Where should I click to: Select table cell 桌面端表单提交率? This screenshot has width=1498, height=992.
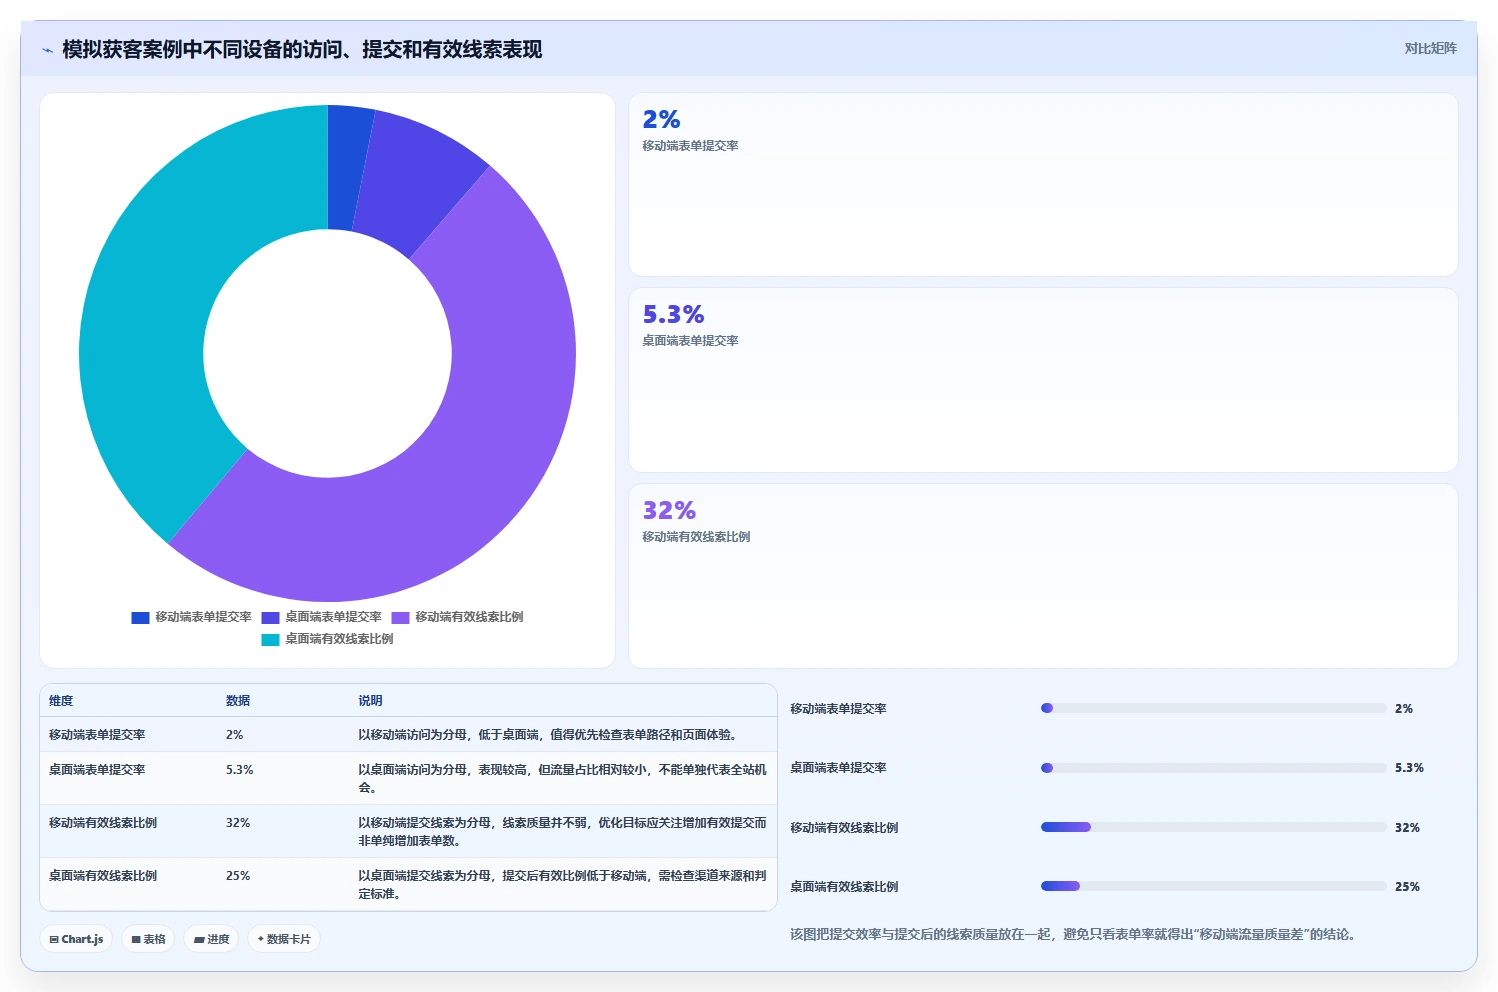97,770
